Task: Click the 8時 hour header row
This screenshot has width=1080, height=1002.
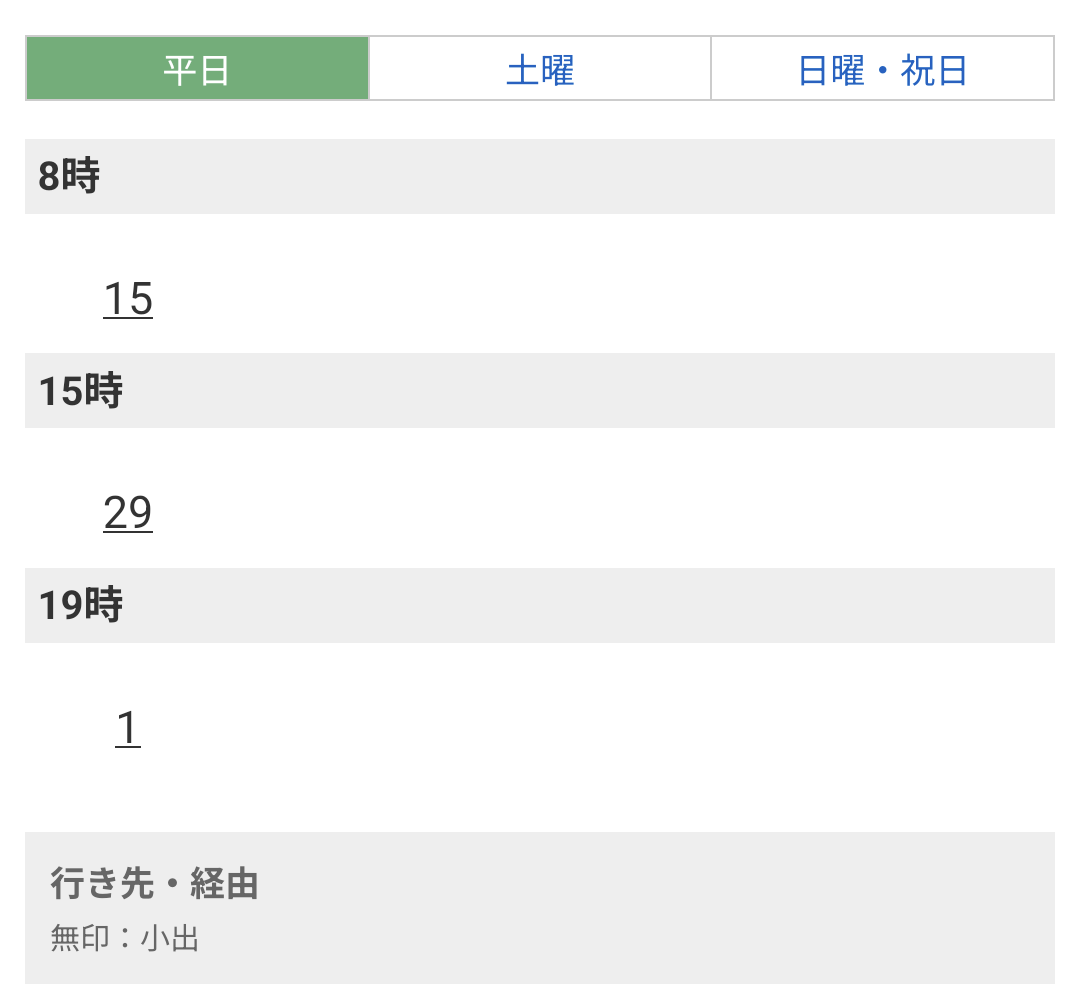Action: click(x=540, y=176)
